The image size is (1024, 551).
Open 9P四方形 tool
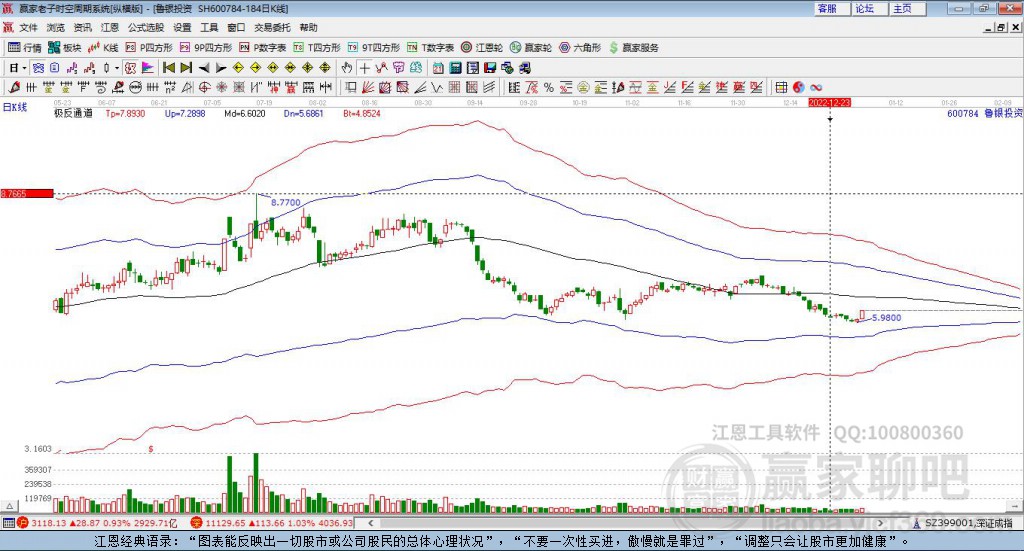click(205, 48)
